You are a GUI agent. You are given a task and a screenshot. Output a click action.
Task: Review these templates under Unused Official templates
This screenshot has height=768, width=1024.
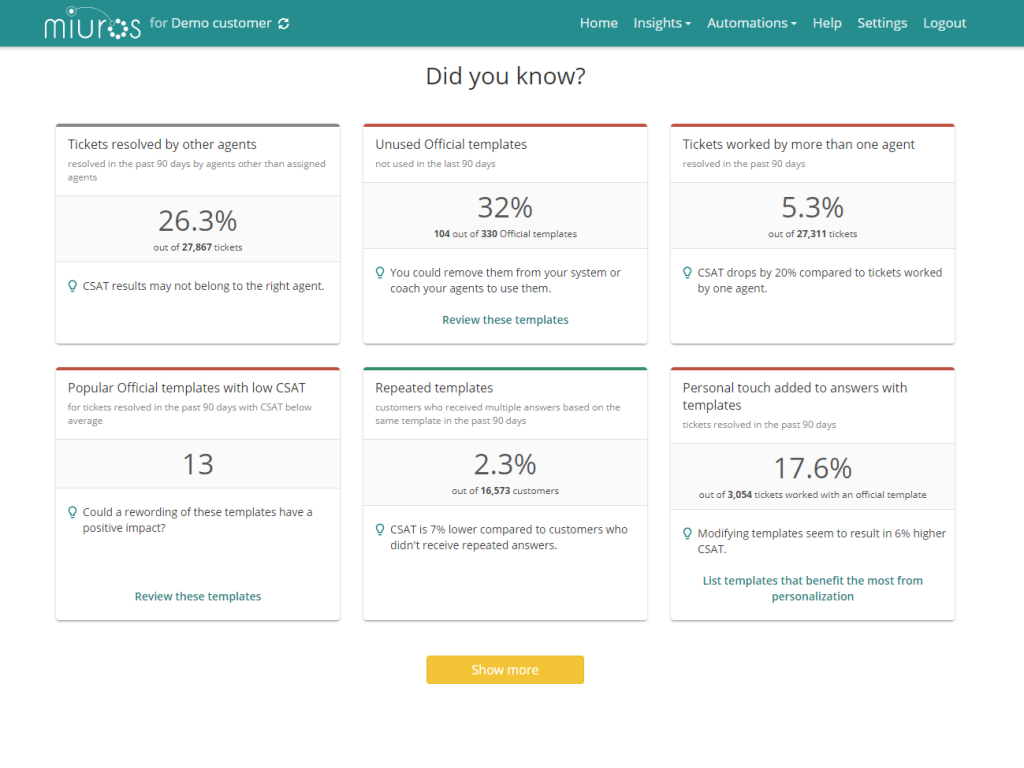point(505,320)
